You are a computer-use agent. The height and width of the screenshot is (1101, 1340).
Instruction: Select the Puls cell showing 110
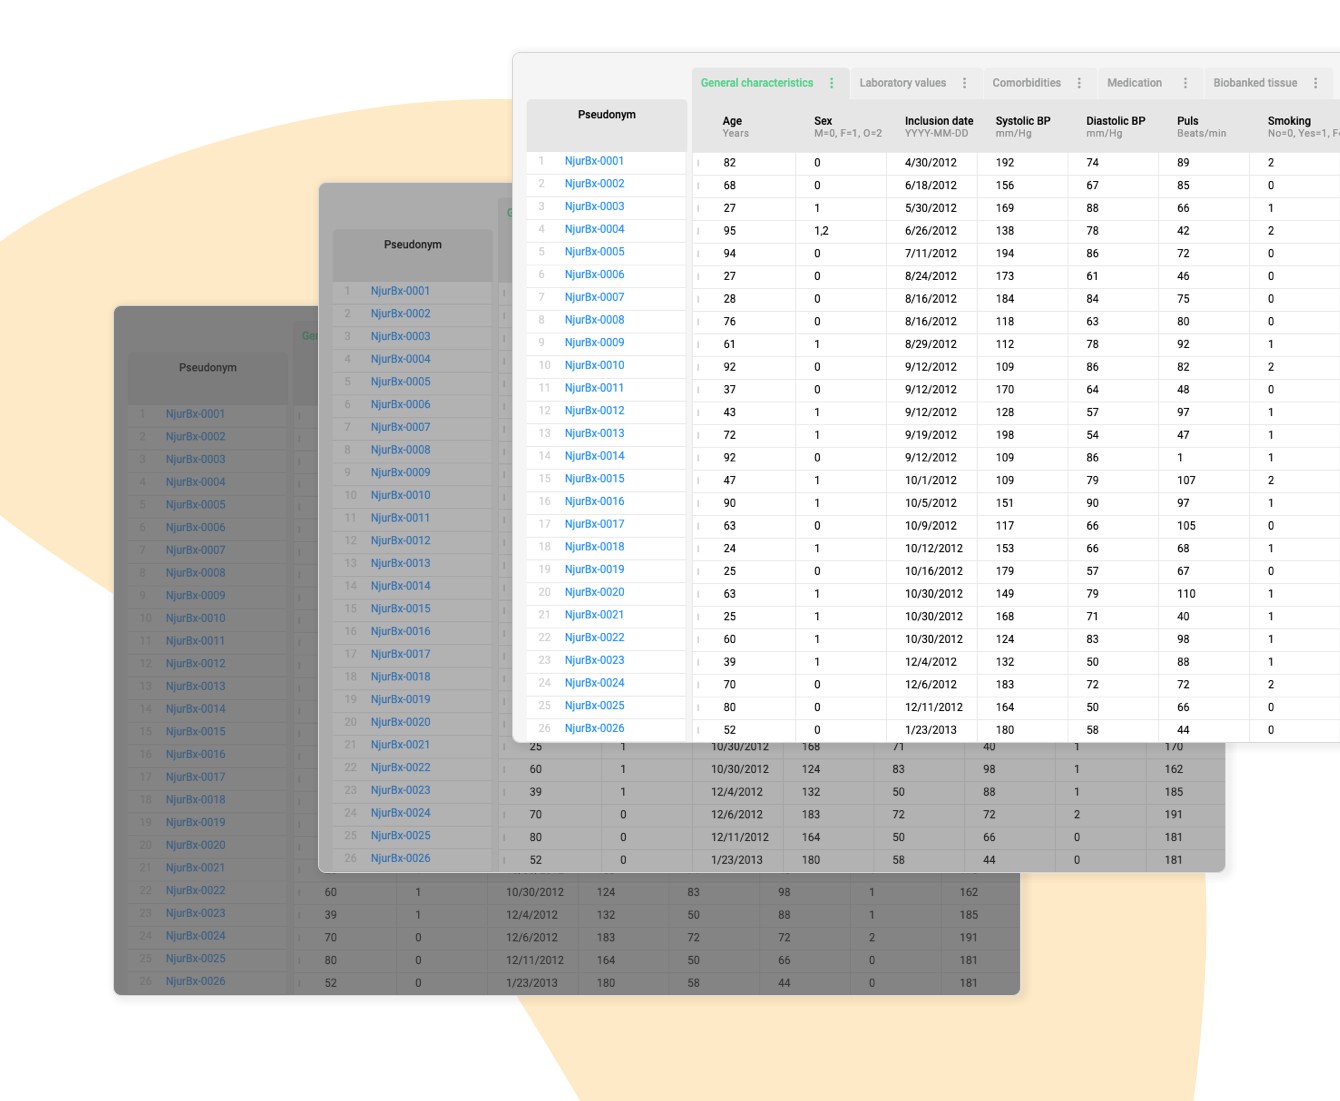pos(1186,593)
